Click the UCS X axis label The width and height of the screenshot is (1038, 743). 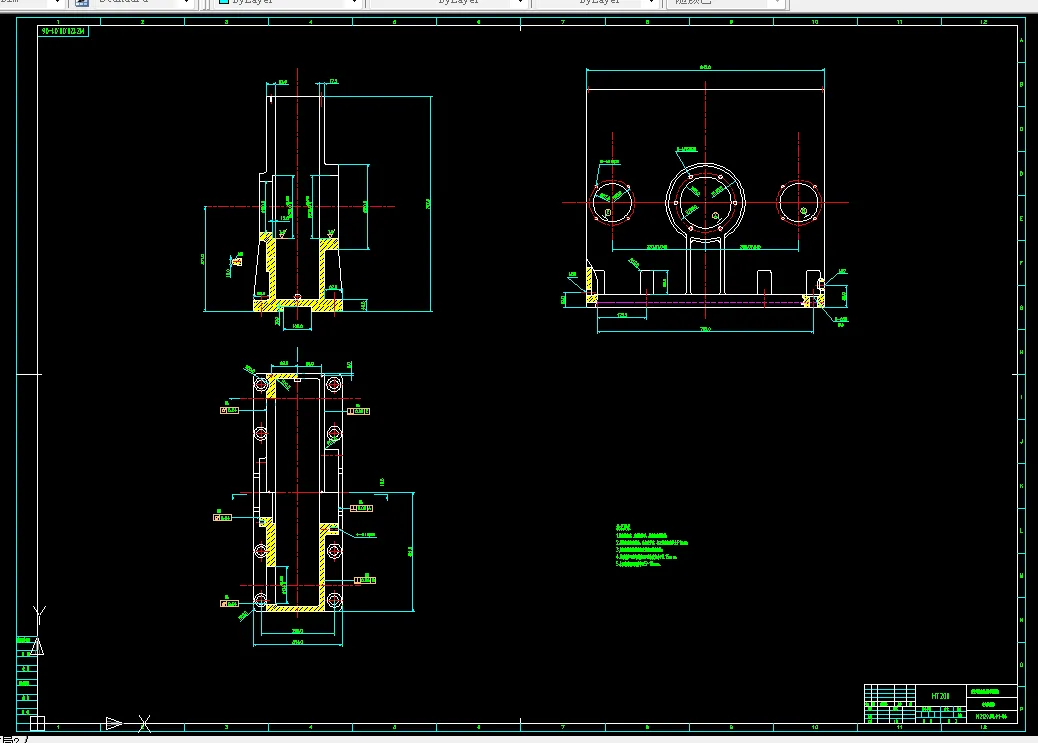tap(144, 724)
